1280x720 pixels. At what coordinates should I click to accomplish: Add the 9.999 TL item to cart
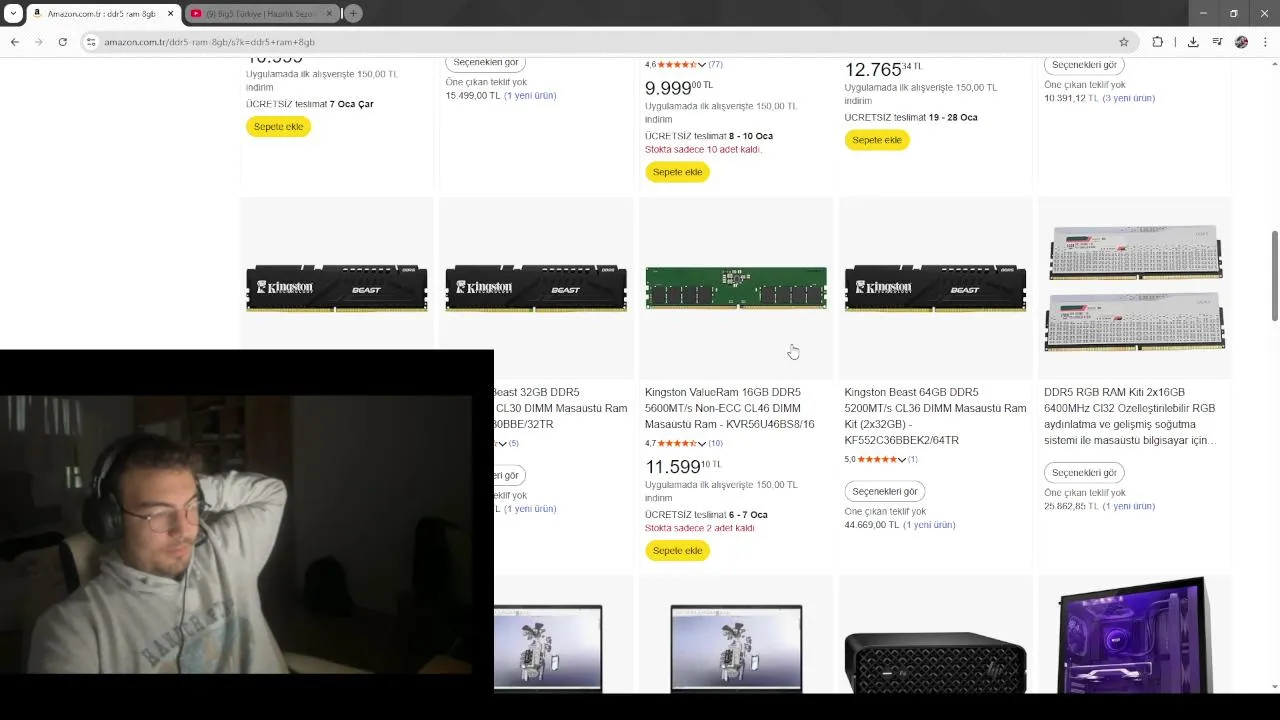pyautogui.click(x=677, y=172)
